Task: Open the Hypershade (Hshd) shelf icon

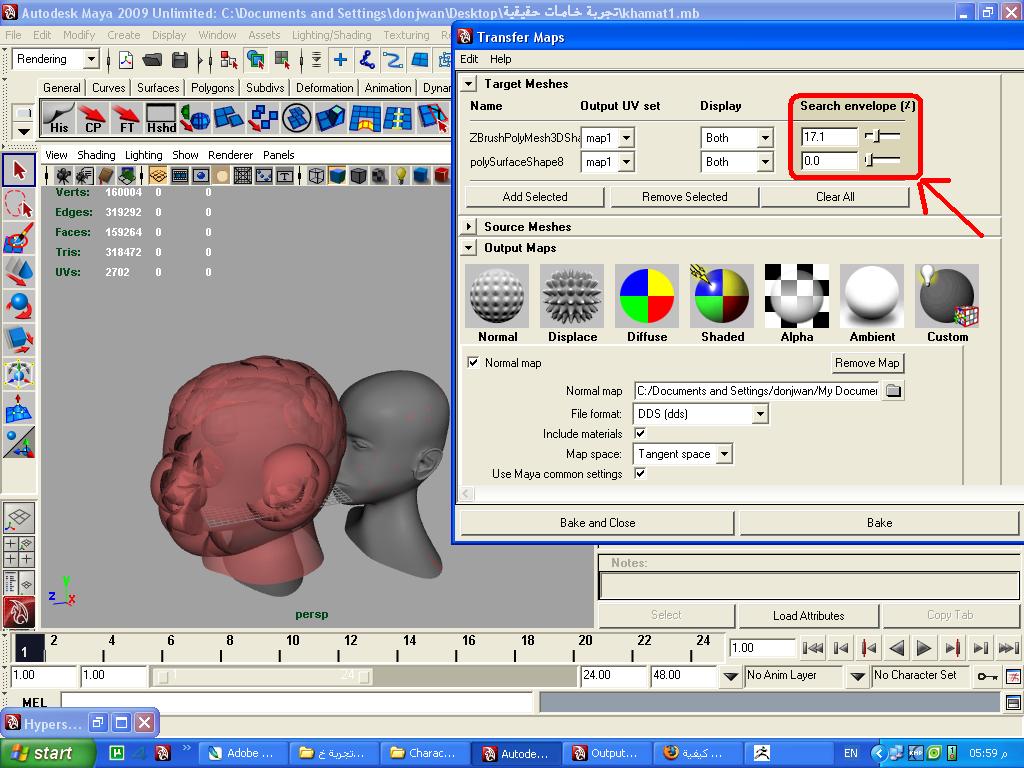Action: click(161, 118)
